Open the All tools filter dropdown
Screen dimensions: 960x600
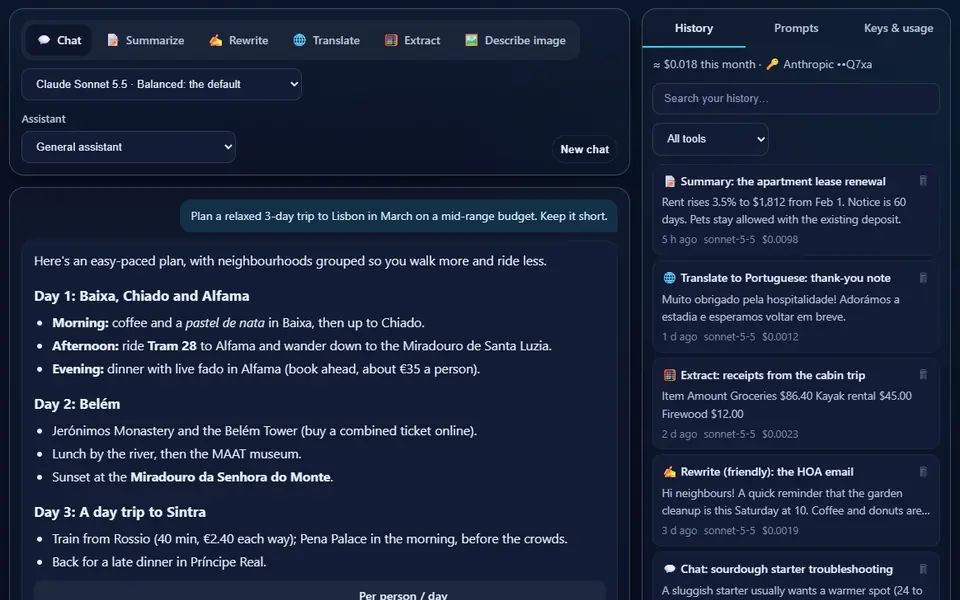pyautogui.click(x=710, y=139)
